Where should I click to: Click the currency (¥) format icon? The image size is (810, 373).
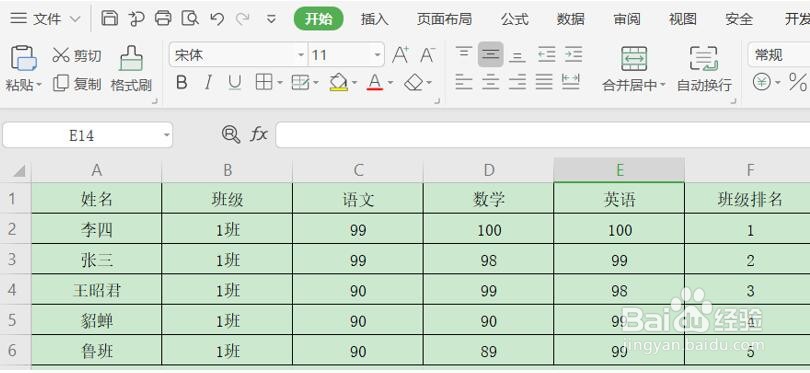coord(762,82)
